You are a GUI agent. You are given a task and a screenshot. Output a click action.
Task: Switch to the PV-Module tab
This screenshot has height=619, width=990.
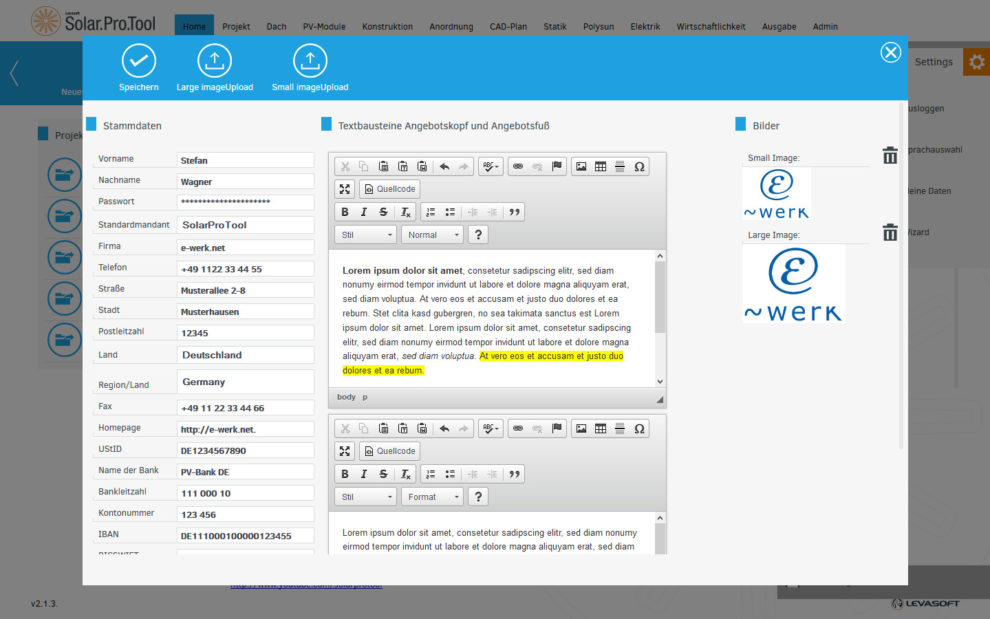323,27
